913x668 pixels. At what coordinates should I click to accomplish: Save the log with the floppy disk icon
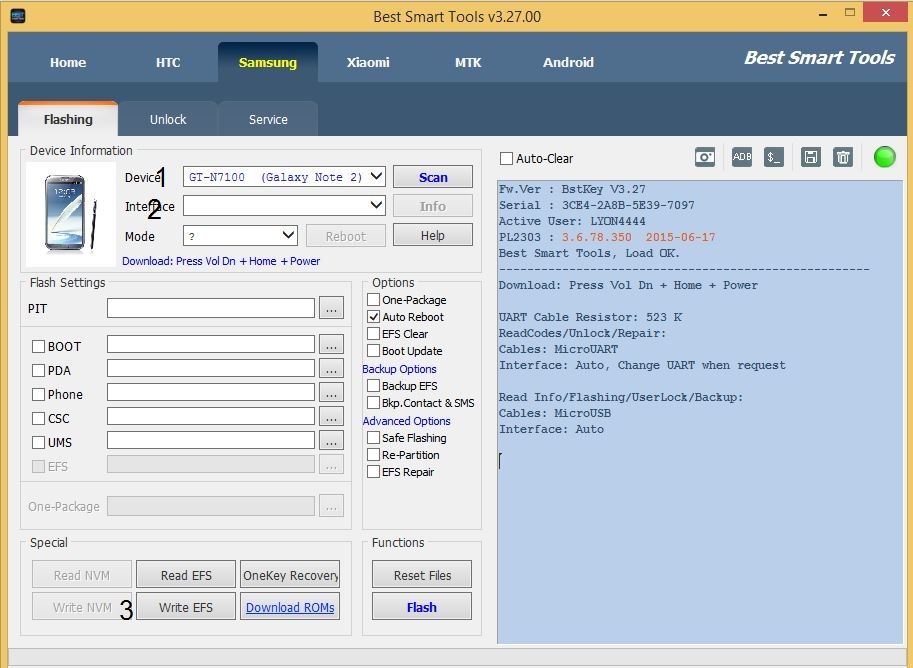(x=811, y=157)
